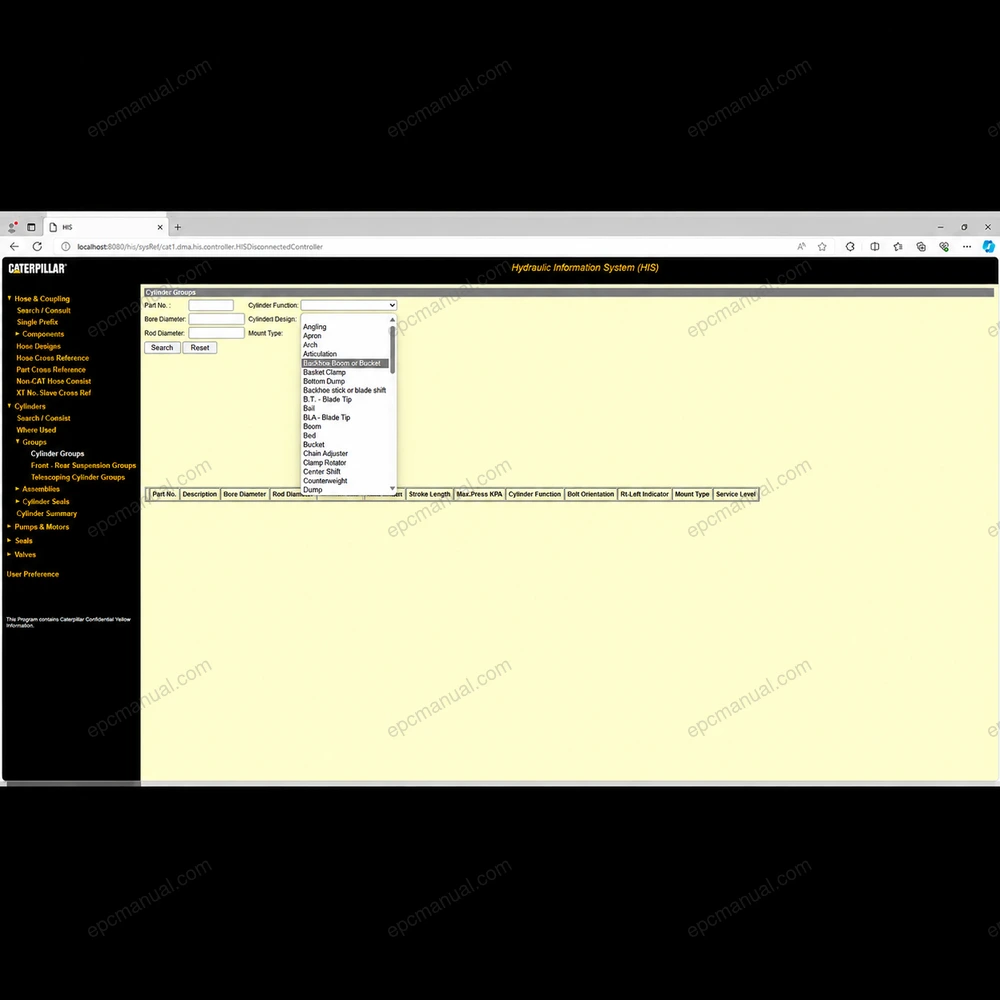The image size is (1000, 1000).
Task: Focus the Part No. input field
Action: [211, 305]
